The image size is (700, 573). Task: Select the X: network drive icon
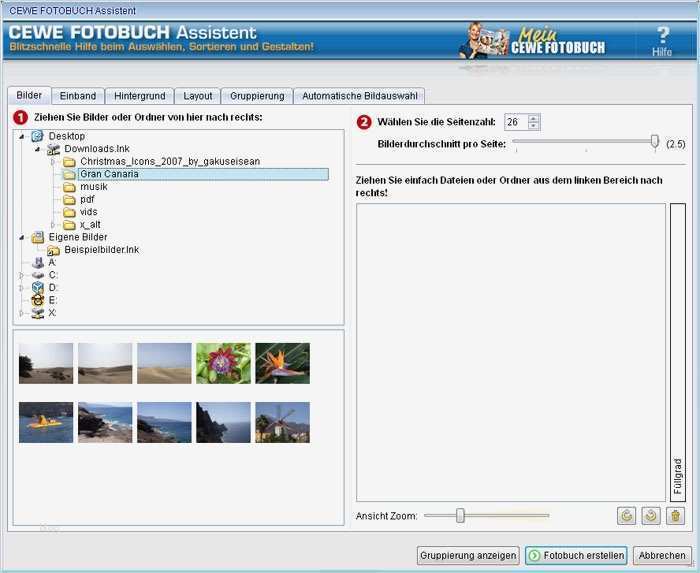38,313
